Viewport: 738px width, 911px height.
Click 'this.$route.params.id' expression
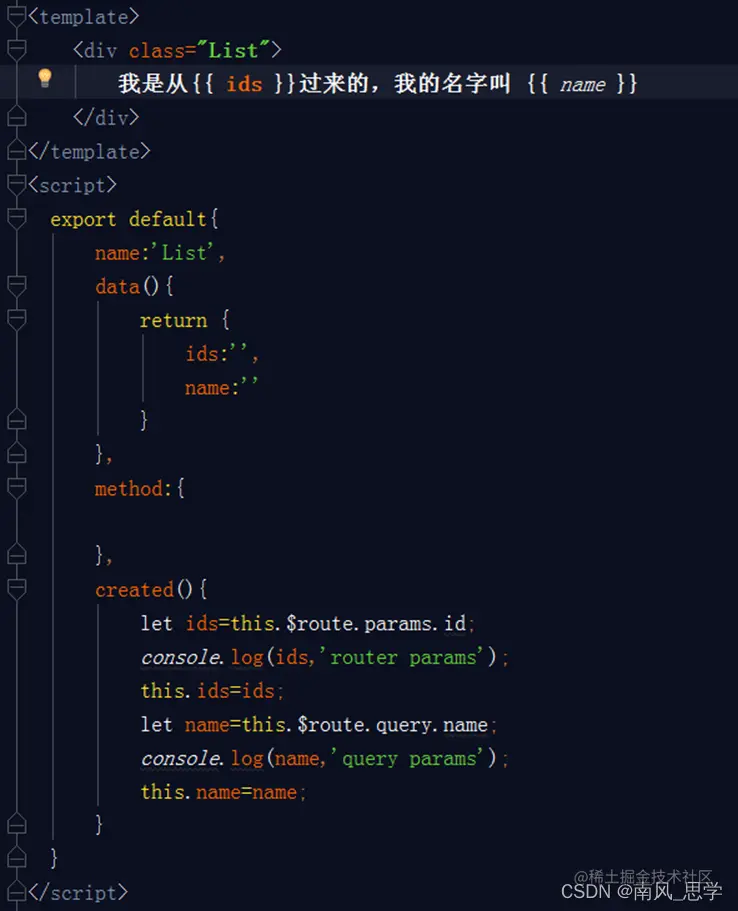pyautogui.click(x=349, y=623)
